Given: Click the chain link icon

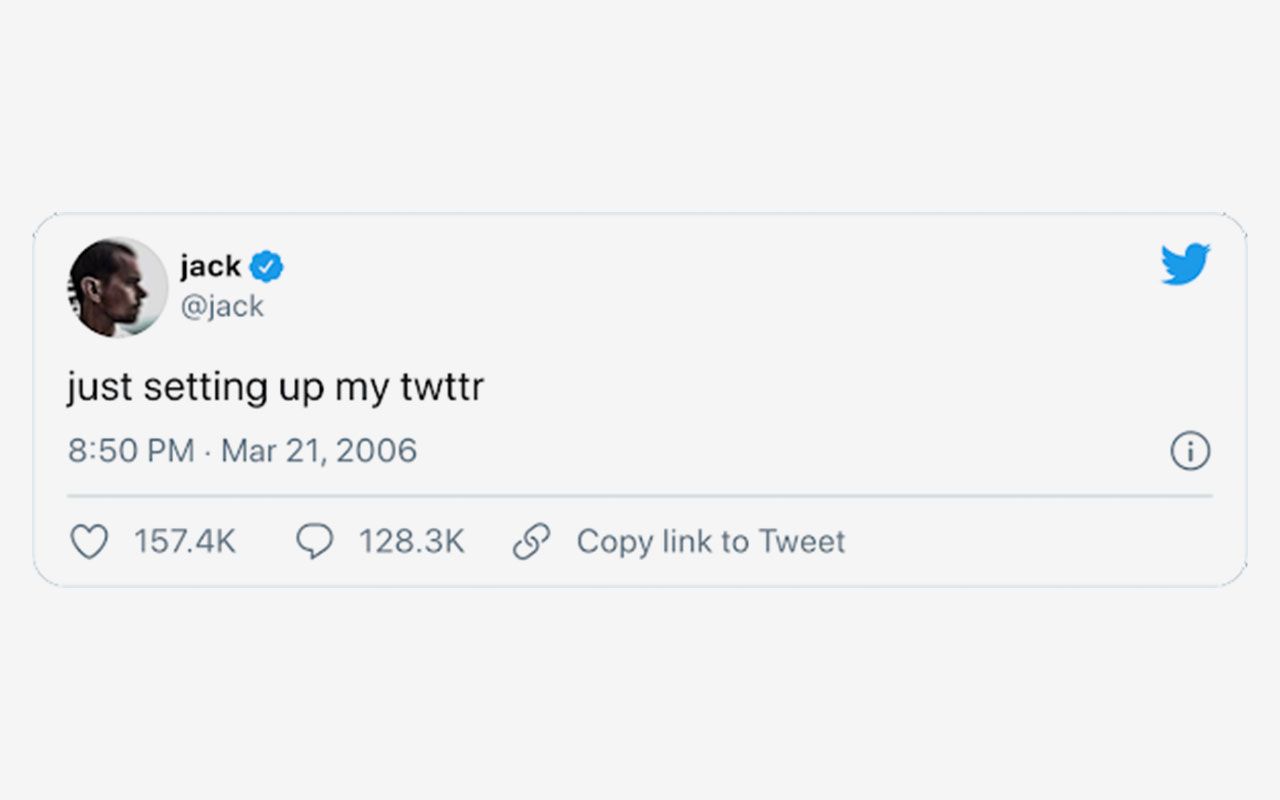Looking at the screenshot, I should [531, 542].
